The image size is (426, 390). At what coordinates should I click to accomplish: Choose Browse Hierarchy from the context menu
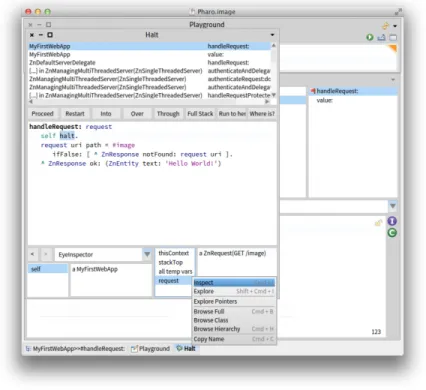click(x=234, y=329)
